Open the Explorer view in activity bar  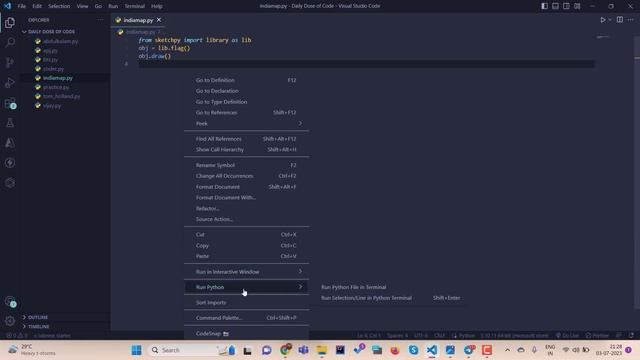tap(10, 22)
